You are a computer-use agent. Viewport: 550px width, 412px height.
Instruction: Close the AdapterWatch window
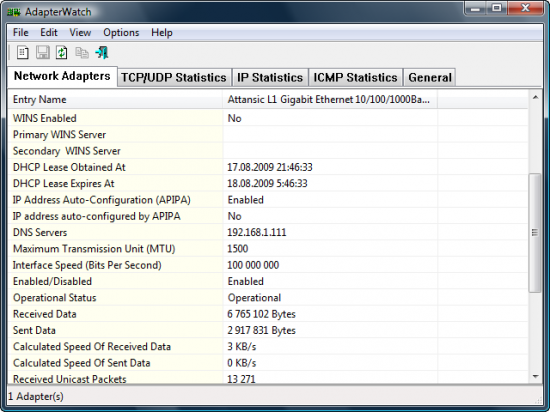pos(525,8)
